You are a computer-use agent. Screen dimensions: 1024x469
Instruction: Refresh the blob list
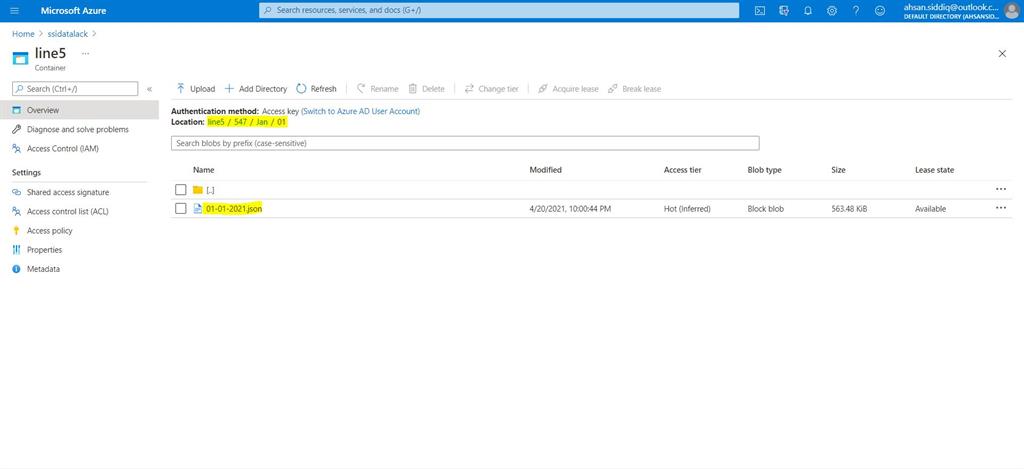(316, 89)
